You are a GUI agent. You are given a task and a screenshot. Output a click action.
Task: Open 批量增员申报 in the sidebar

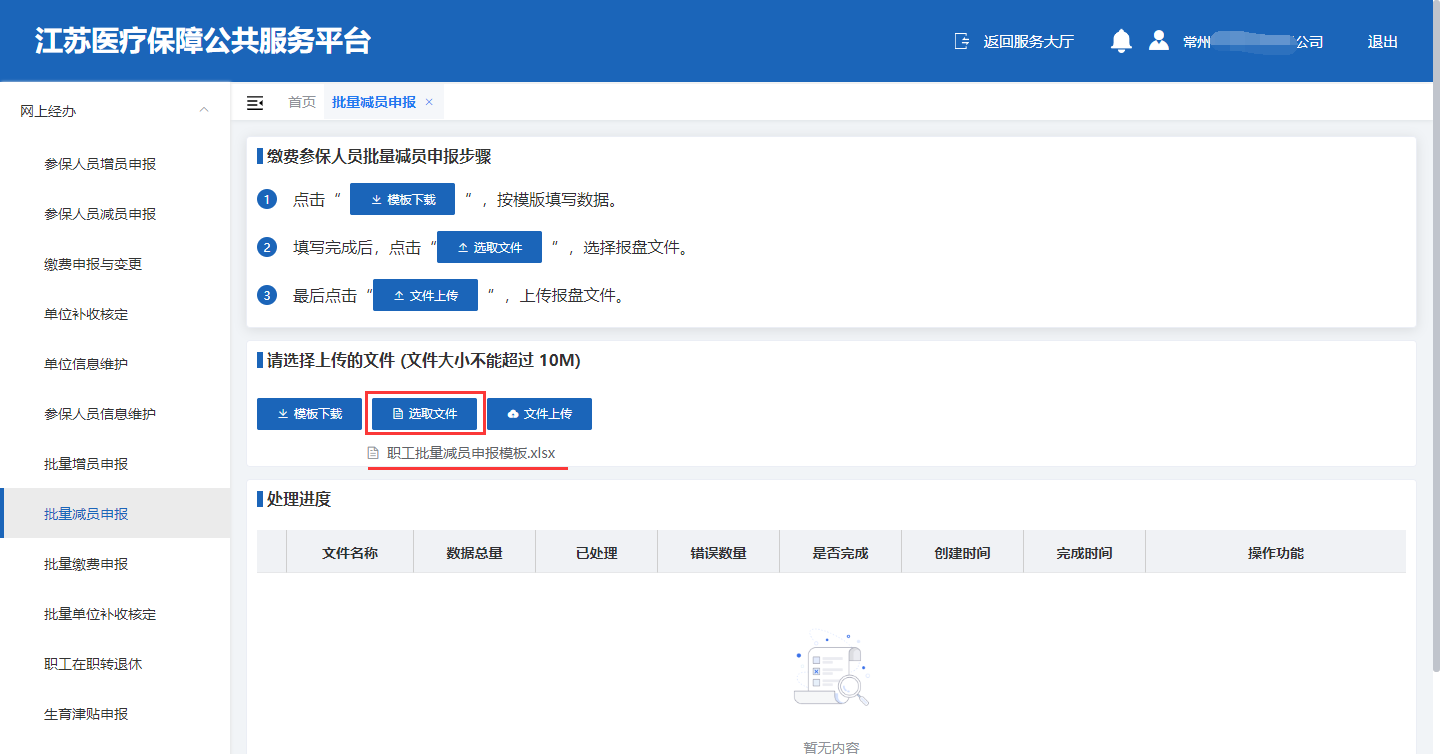[86, 464]
